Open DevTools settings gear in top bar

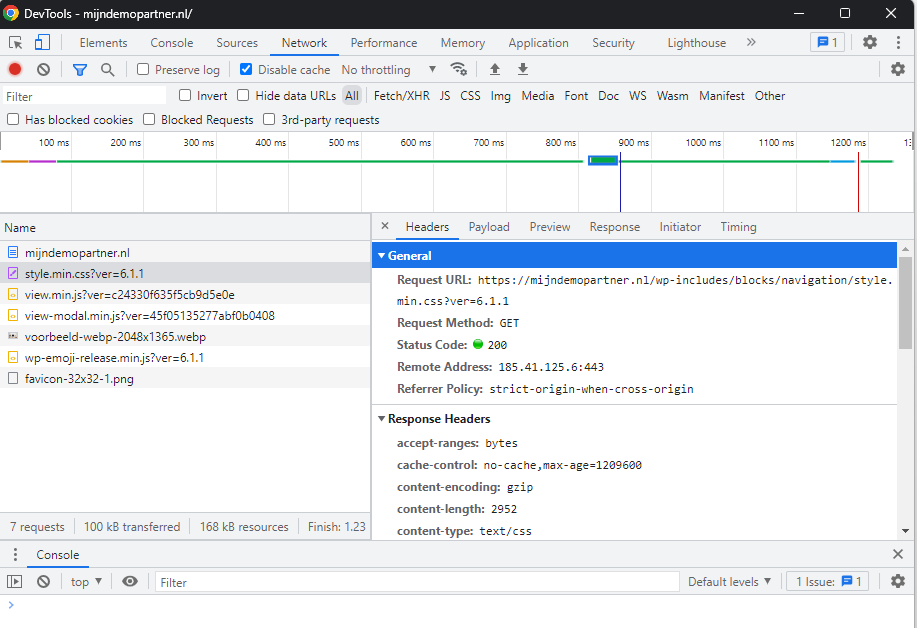point(870,42)
